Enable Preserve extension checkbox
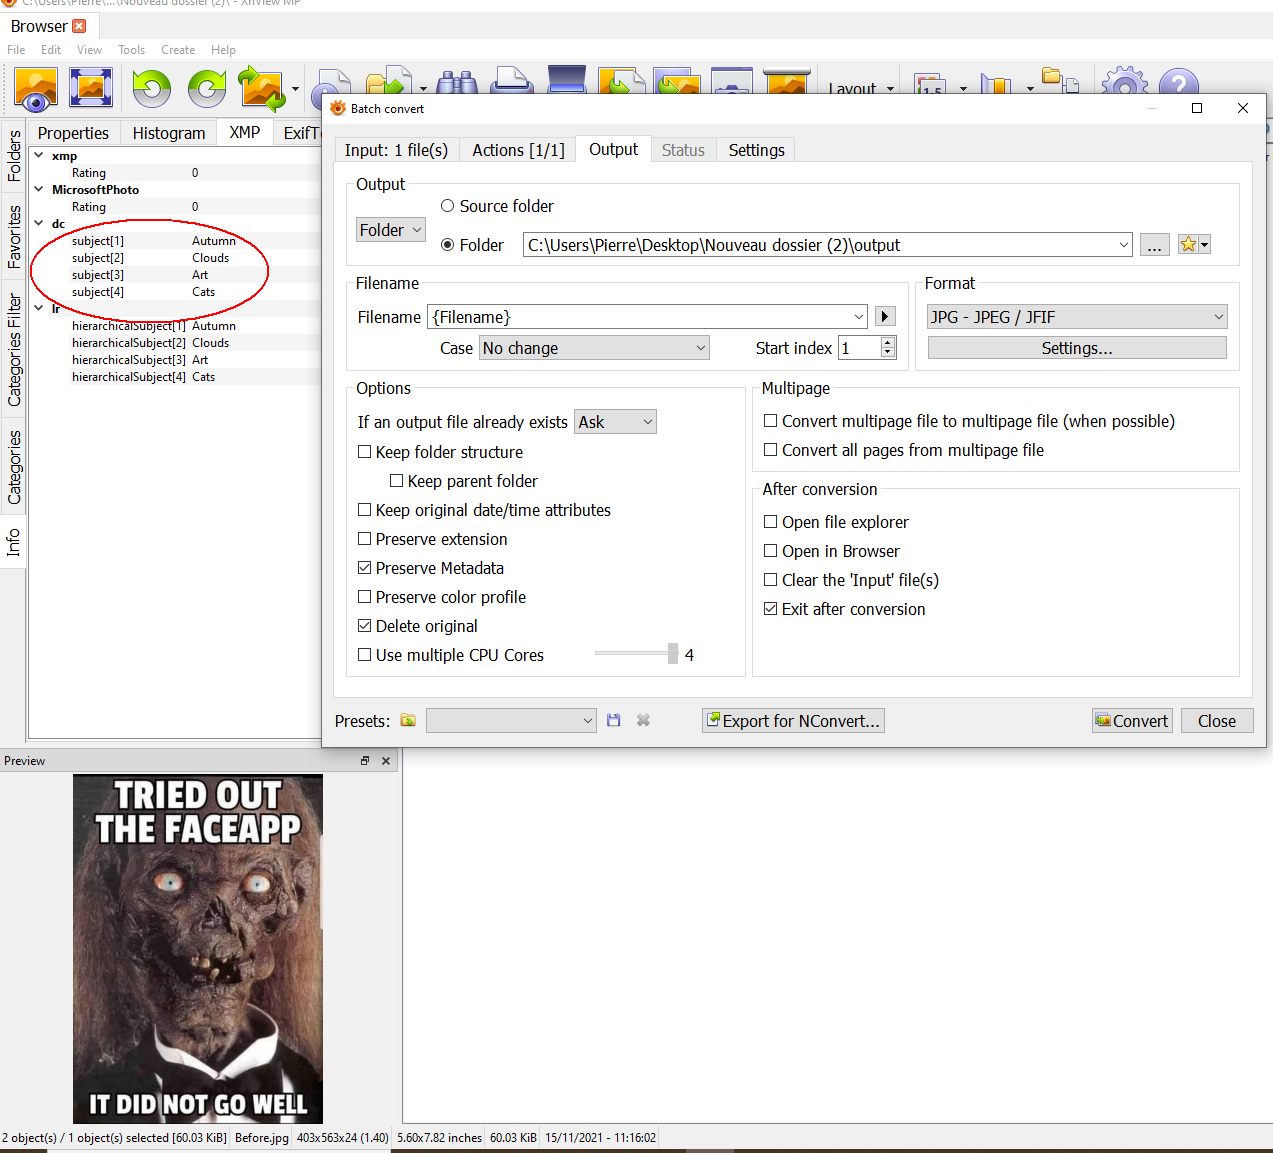The width and height of the screenshot is (1273, 1153). 365,539
